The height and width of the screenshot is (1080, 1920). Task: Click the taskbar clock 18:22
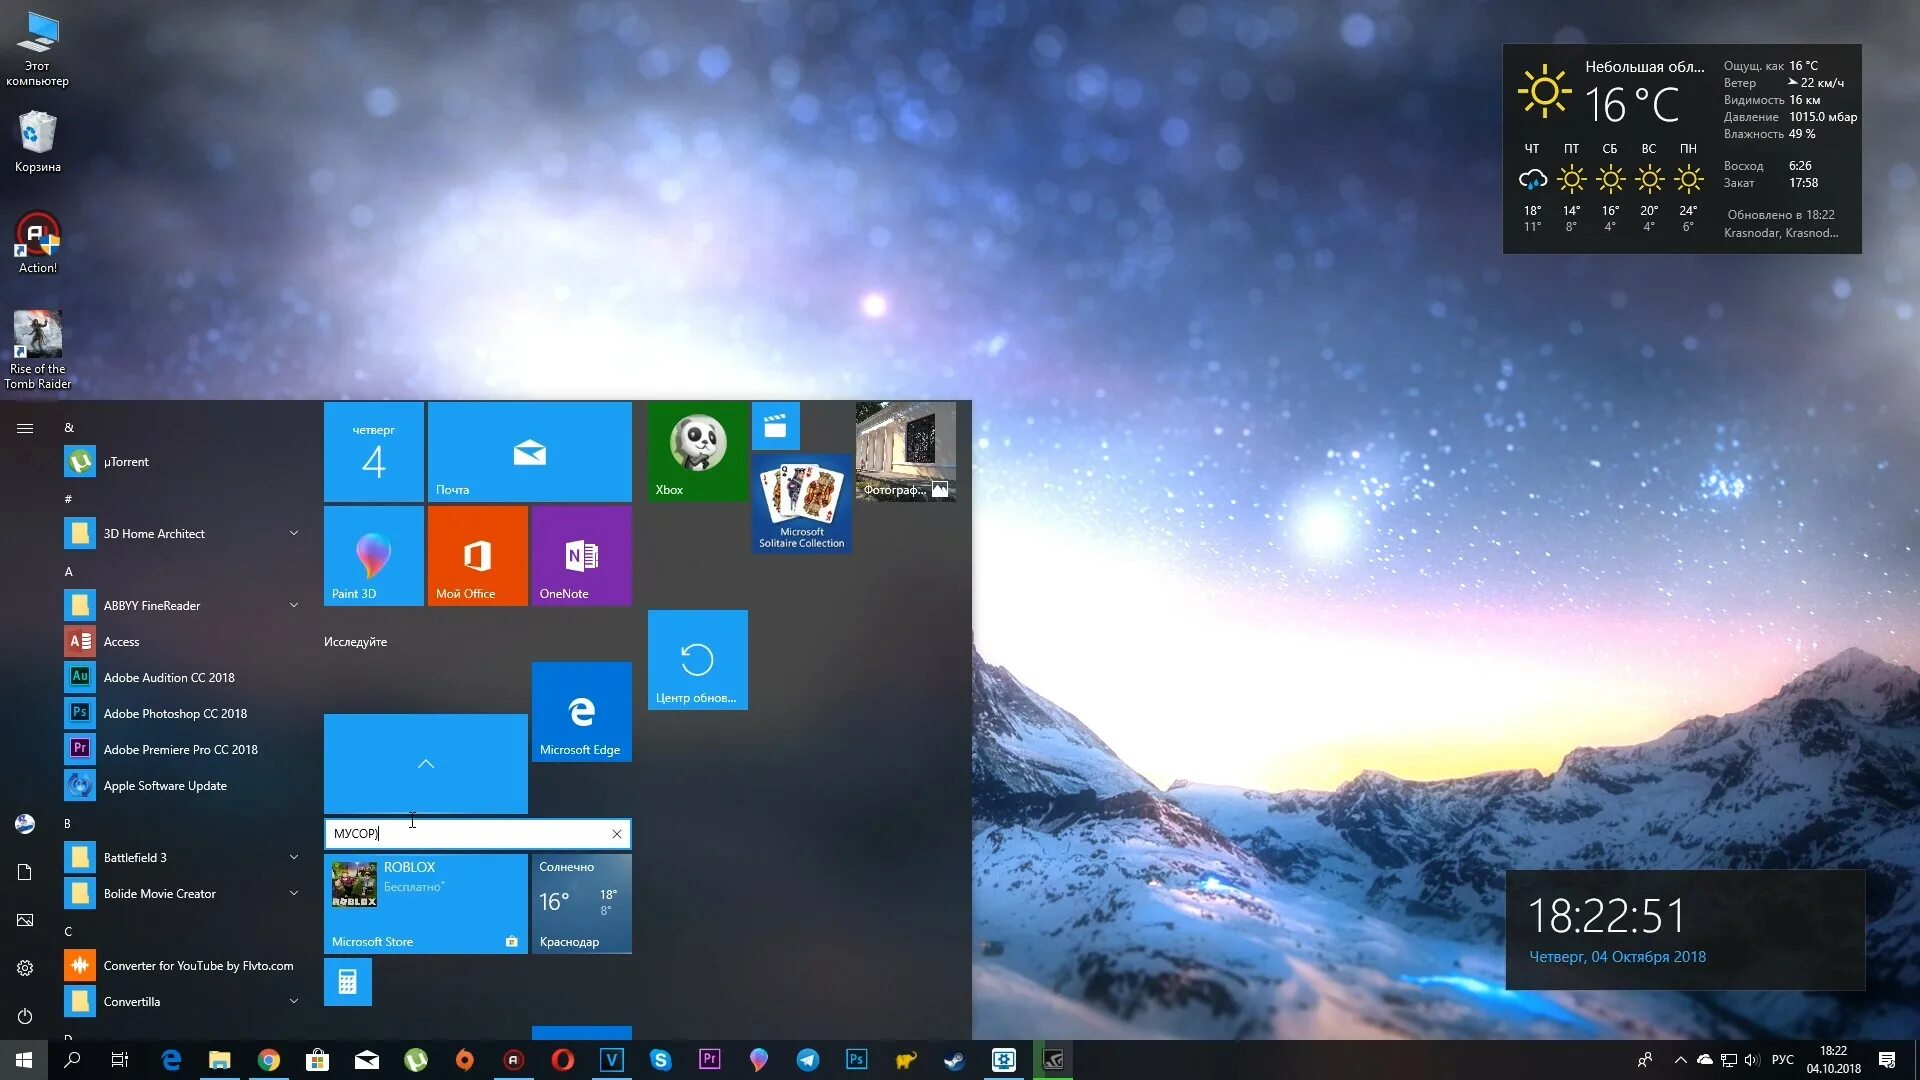coord(1833,1060)
